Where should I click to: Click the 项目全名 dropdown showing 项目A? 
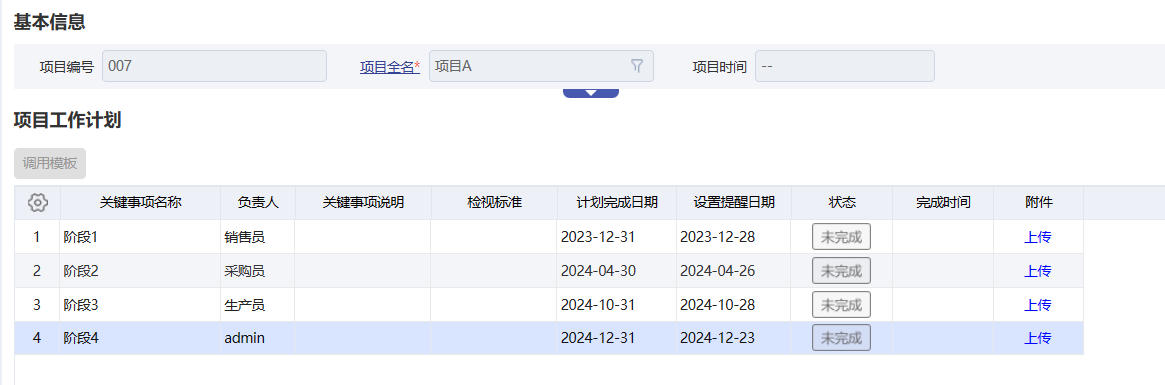[541, 66]
